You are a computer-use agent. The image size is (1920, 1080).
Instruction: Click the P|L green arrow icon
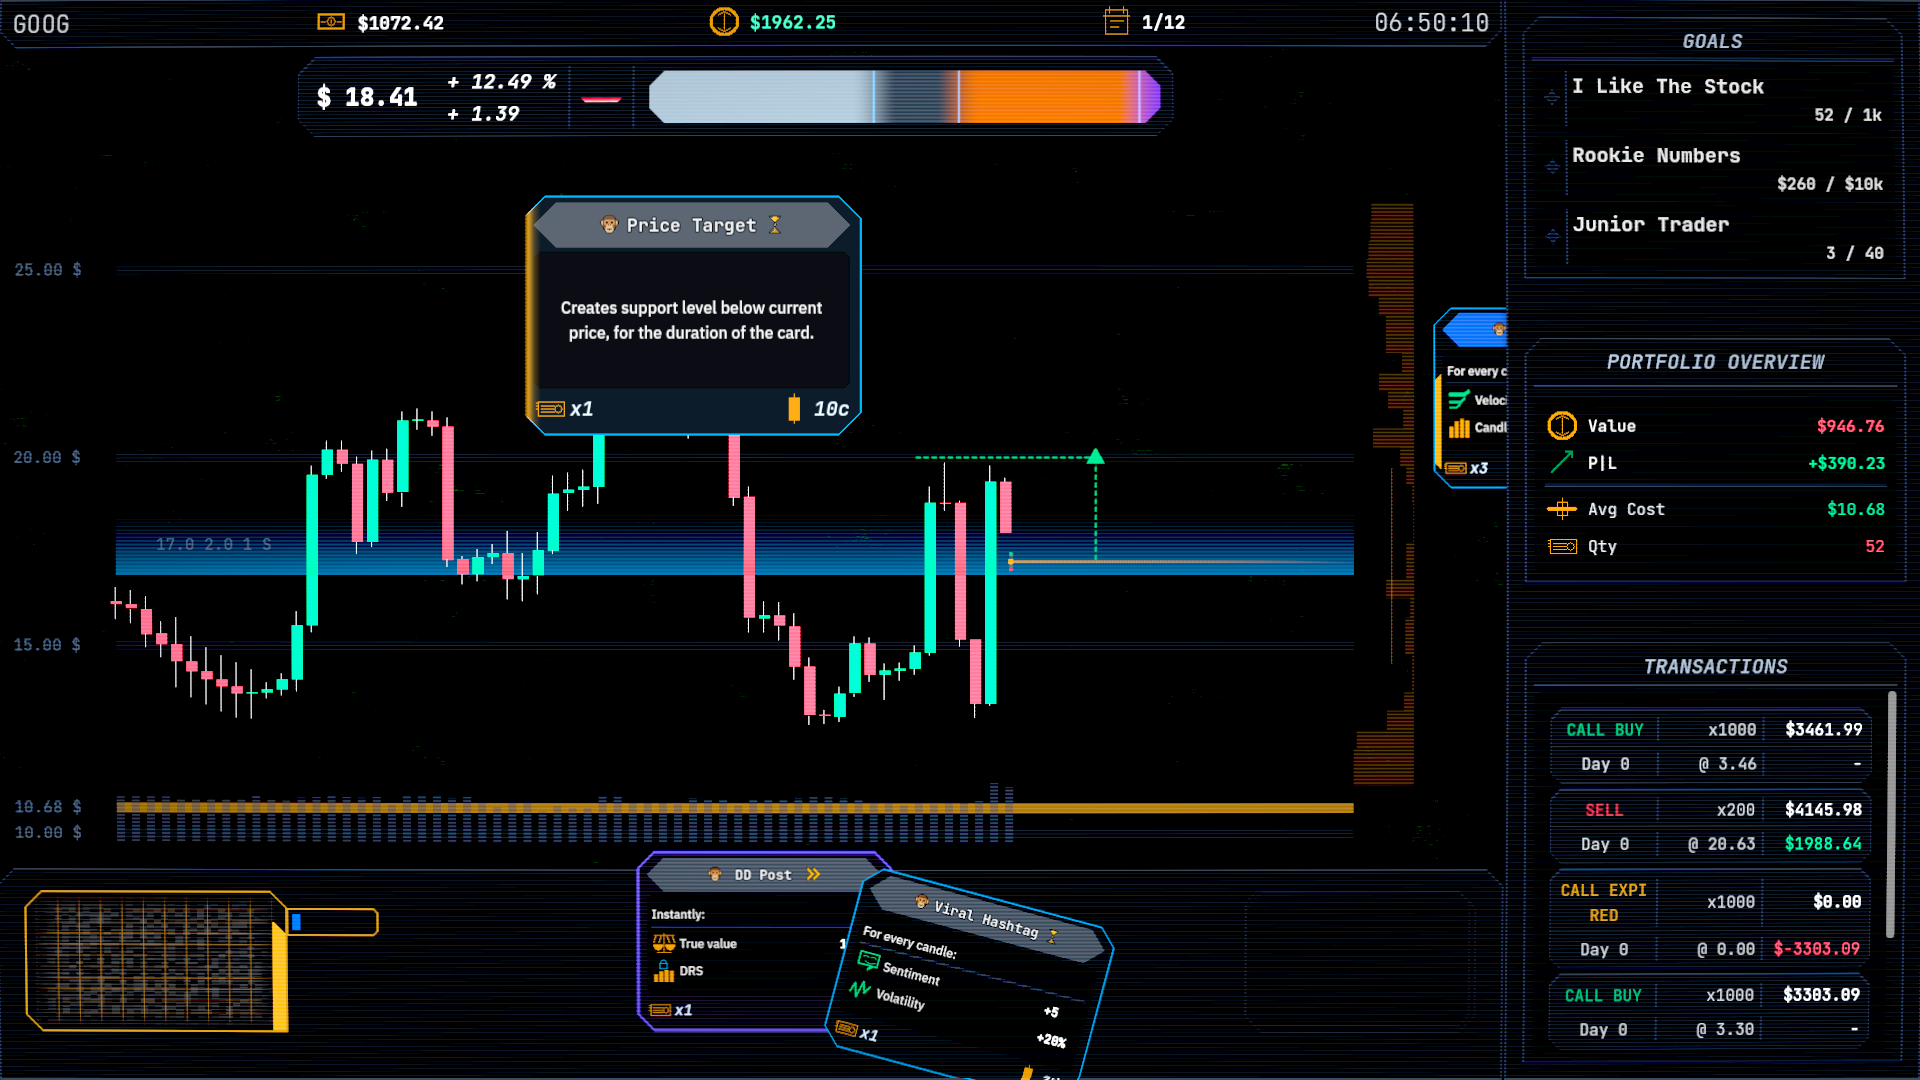click(1562, 462)
